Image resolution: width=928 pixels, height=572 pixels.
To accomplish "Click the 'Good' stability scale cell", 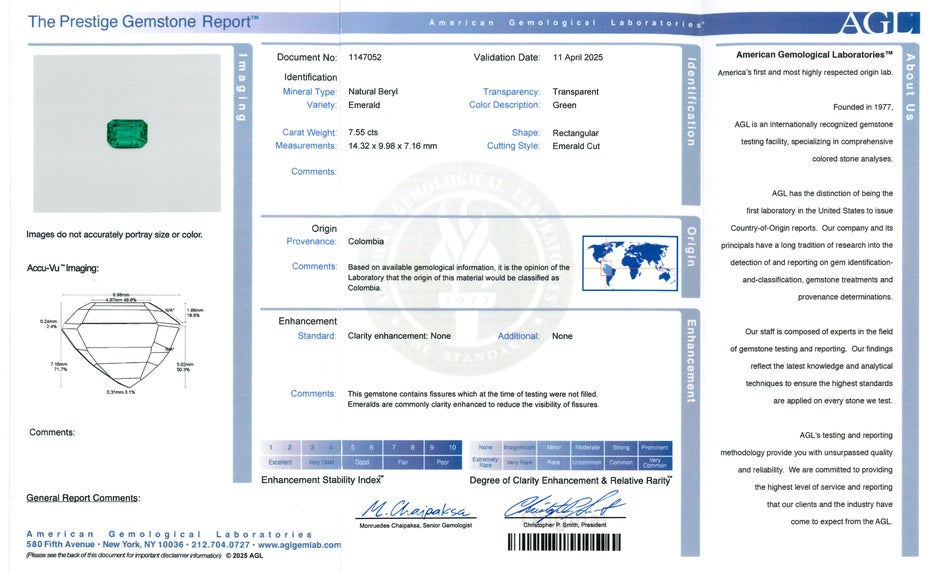I will click(x=362, y=462).
